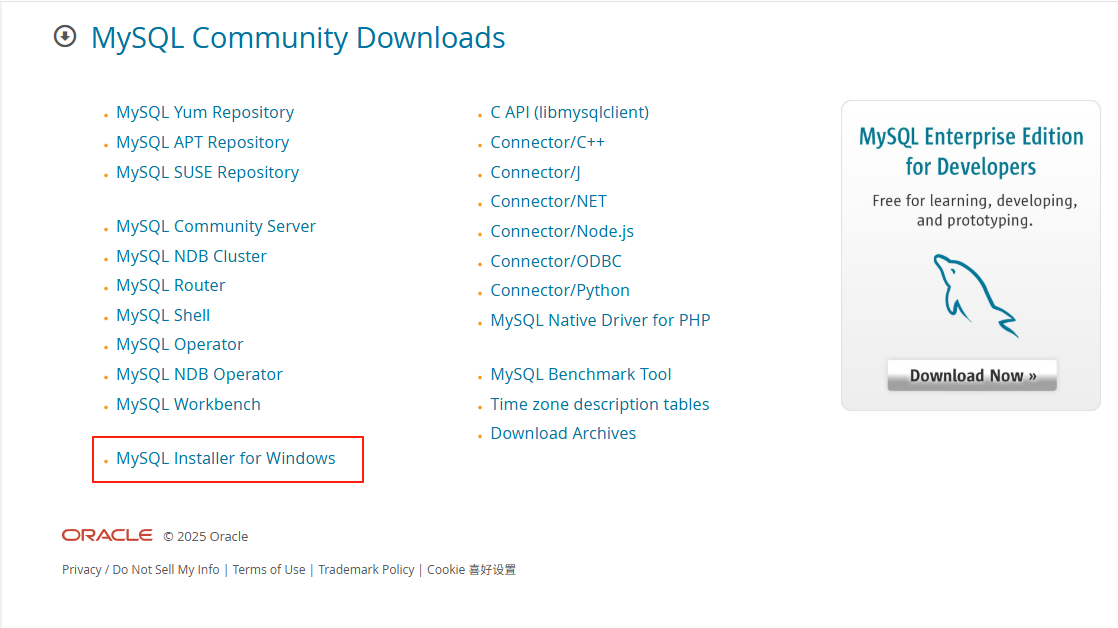The image size is (1118, 628).
Task: Select the Connector/ODBC link
Action: (556, 262)
